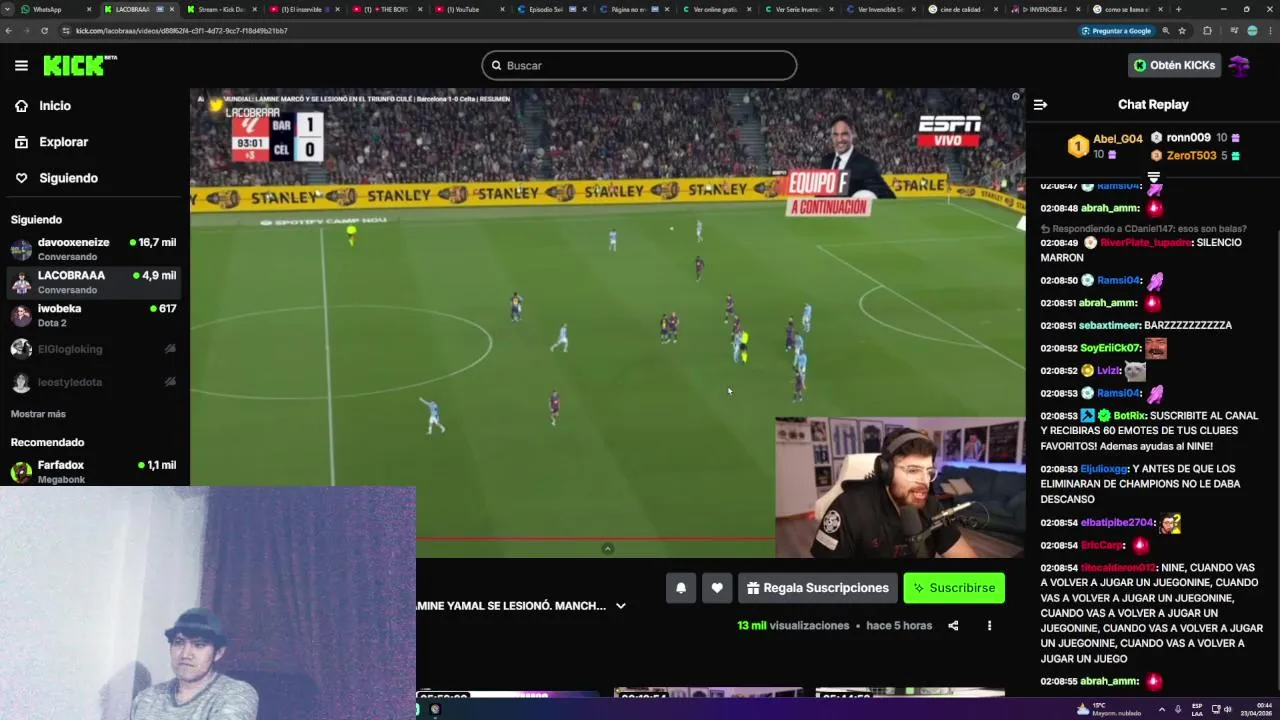Click the Buscar search field
1280x720 pixels.
click(639, 65)
